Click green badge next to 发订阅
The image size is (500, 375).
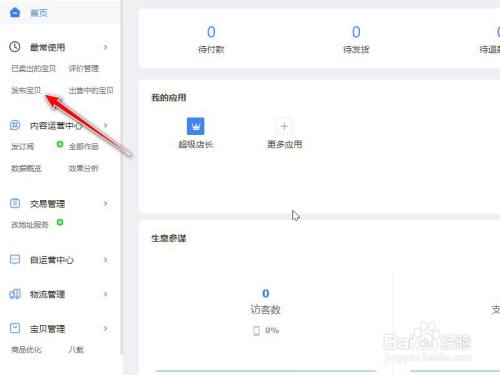point(60,144)
